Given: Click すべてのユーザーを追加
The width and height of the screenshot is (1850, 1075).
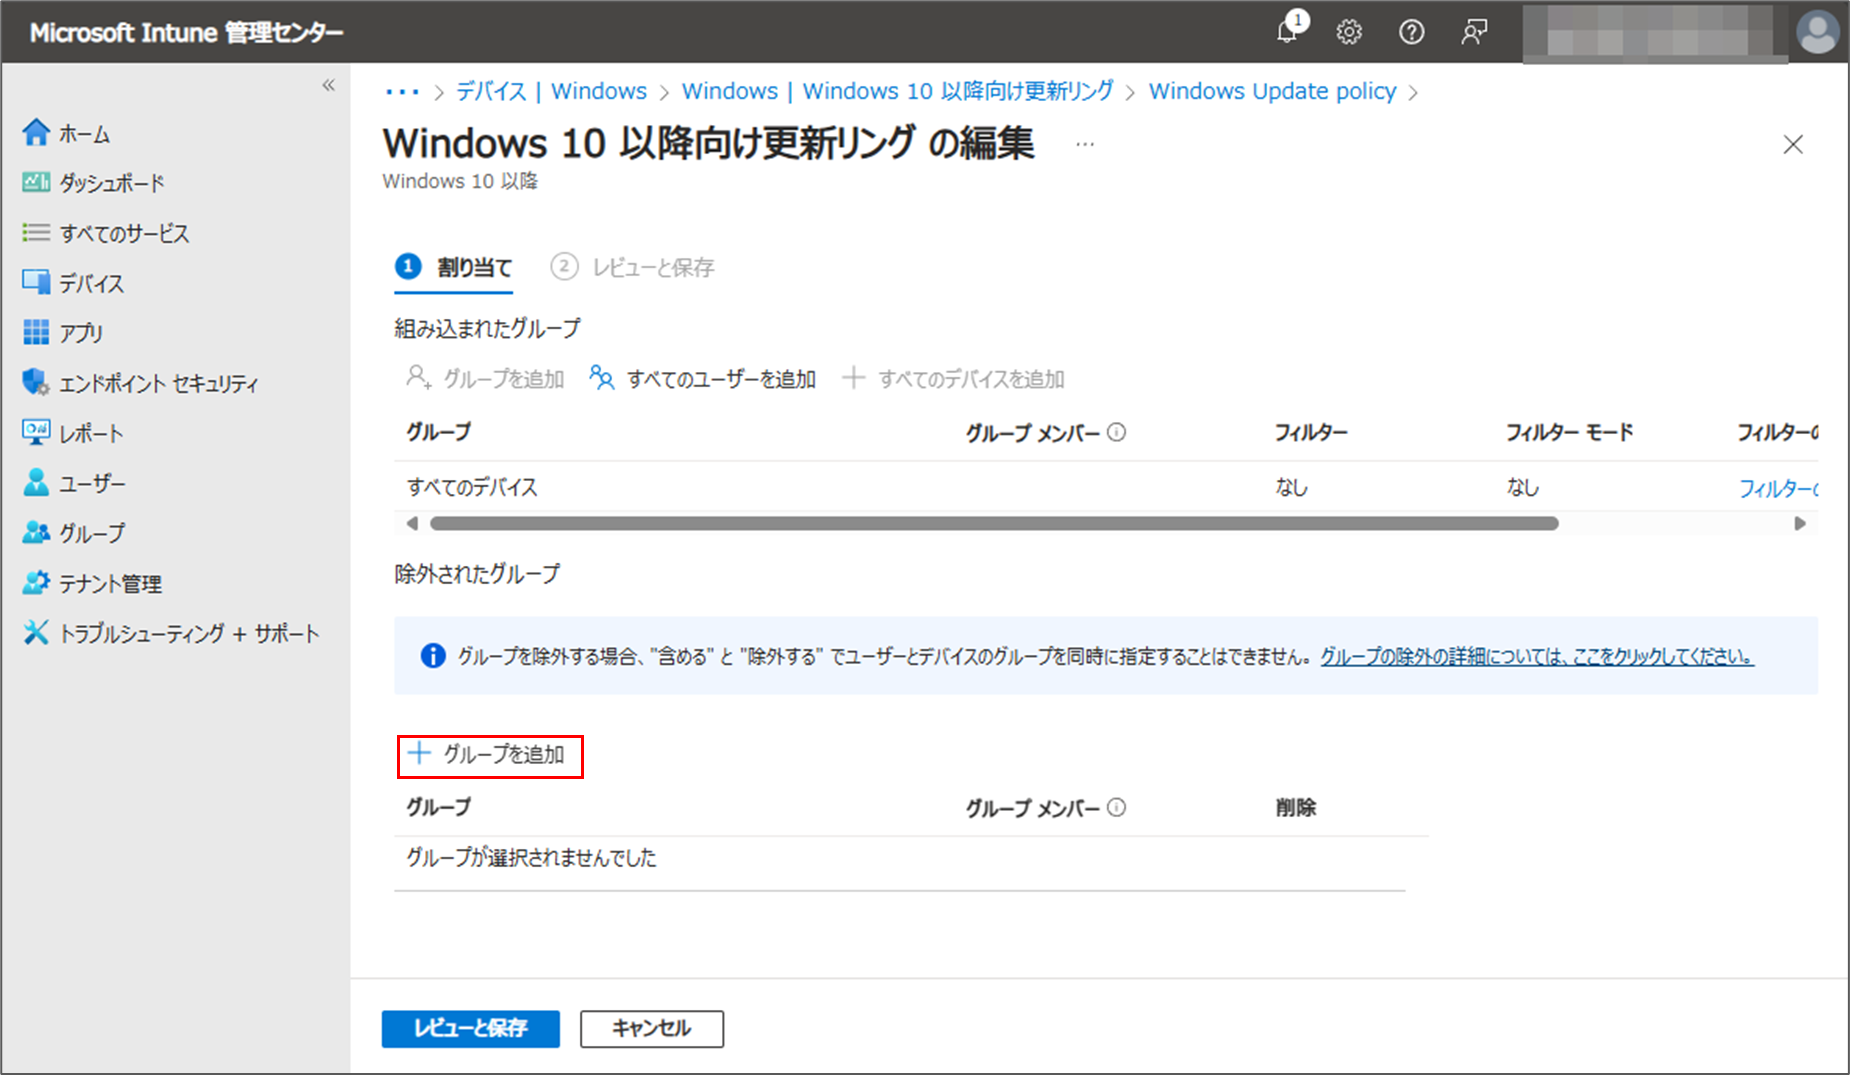Looking at the screenshot, I should (703, 378).
